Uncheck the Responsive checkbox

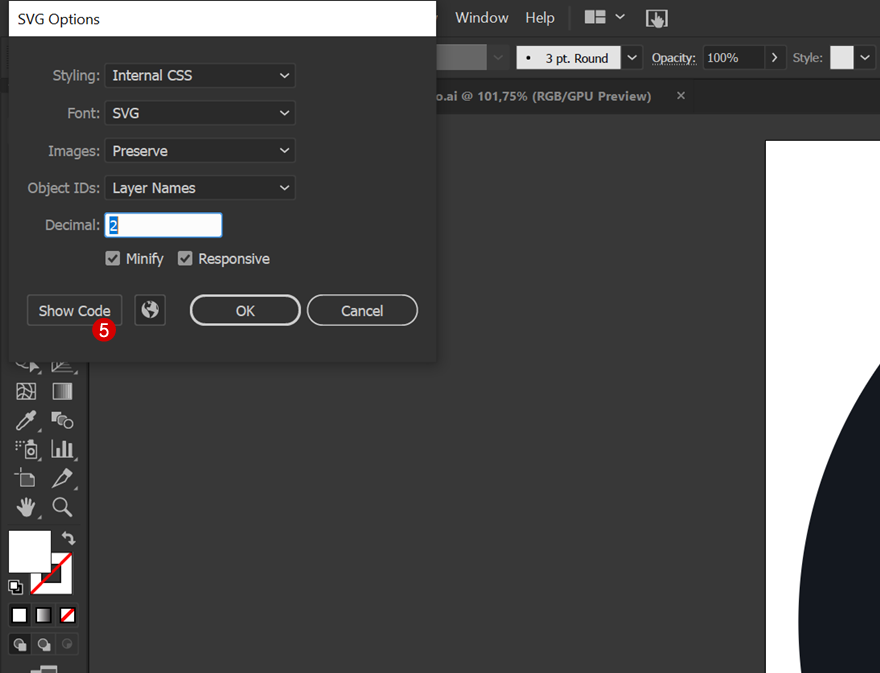point(185,259)
